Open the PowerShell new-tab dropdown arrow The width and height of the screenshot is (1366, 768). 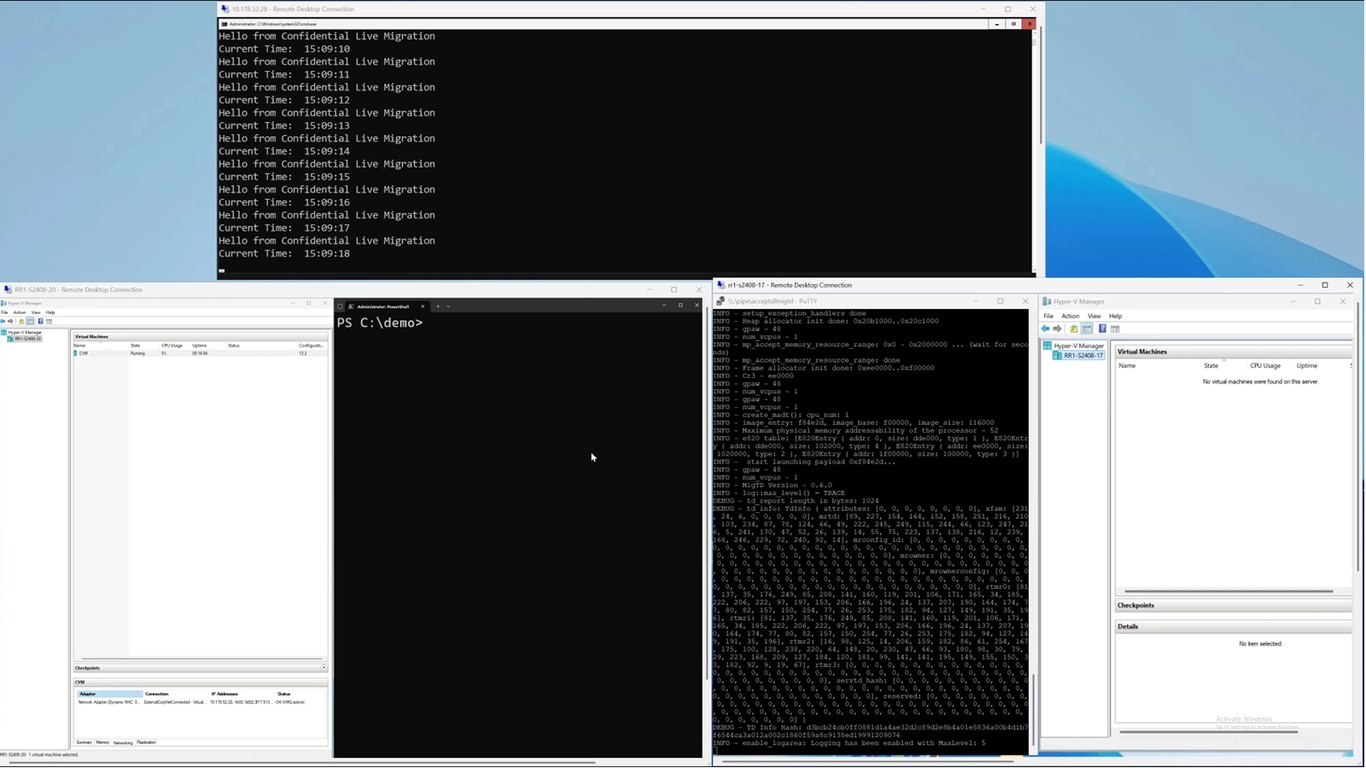click(x=448, y=306)
